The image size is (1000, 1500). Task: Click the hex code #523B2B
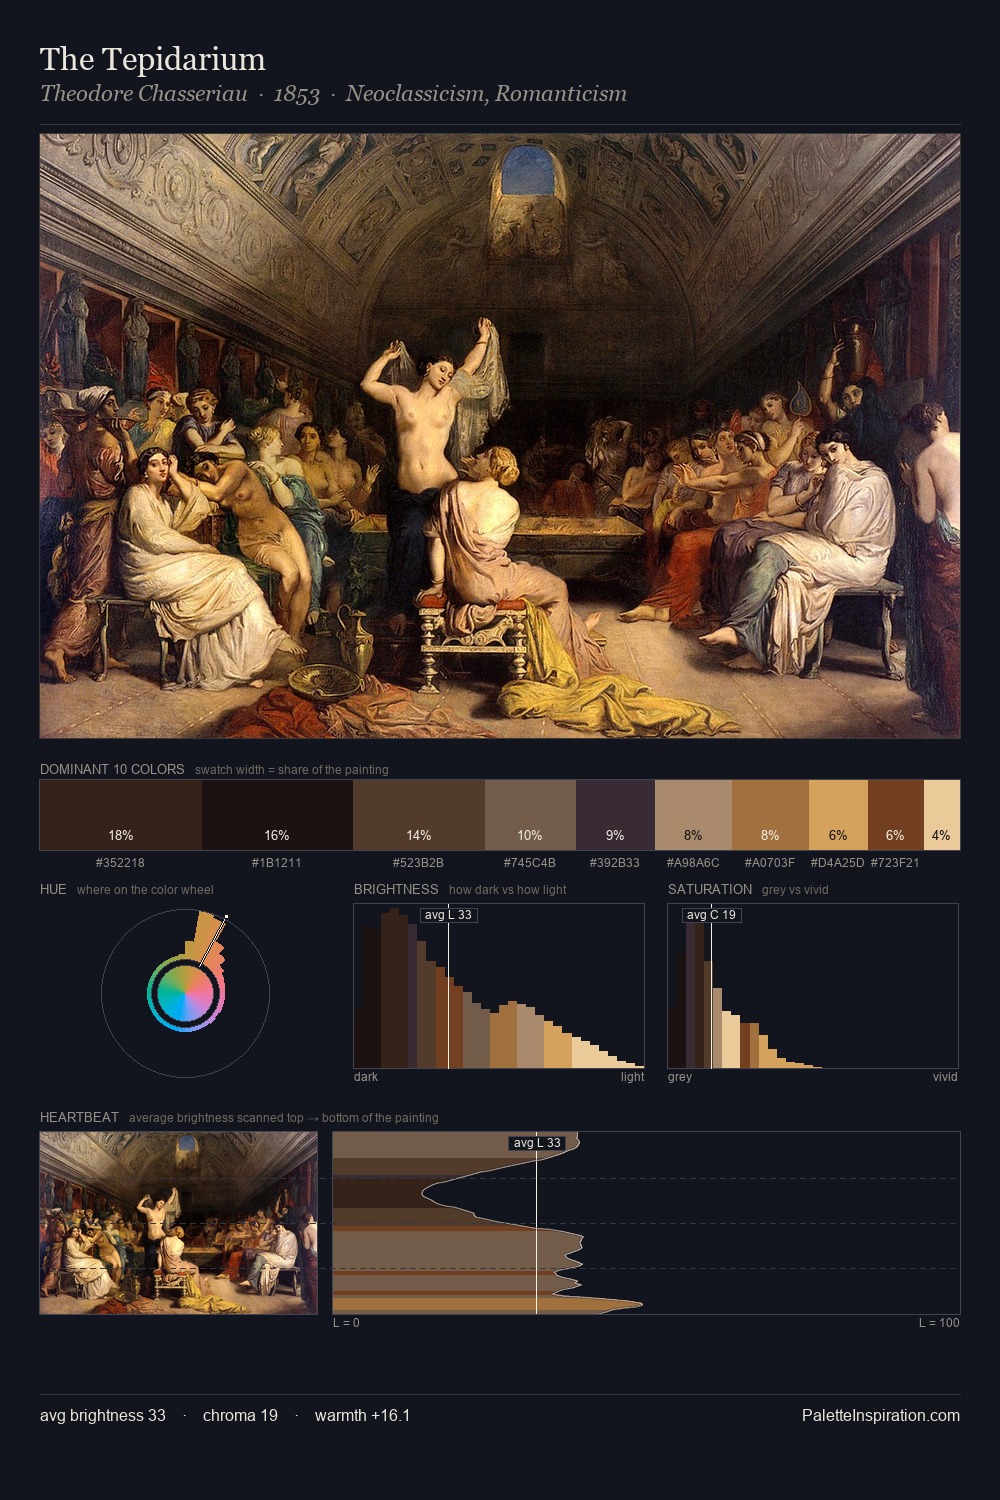[419, 862]
